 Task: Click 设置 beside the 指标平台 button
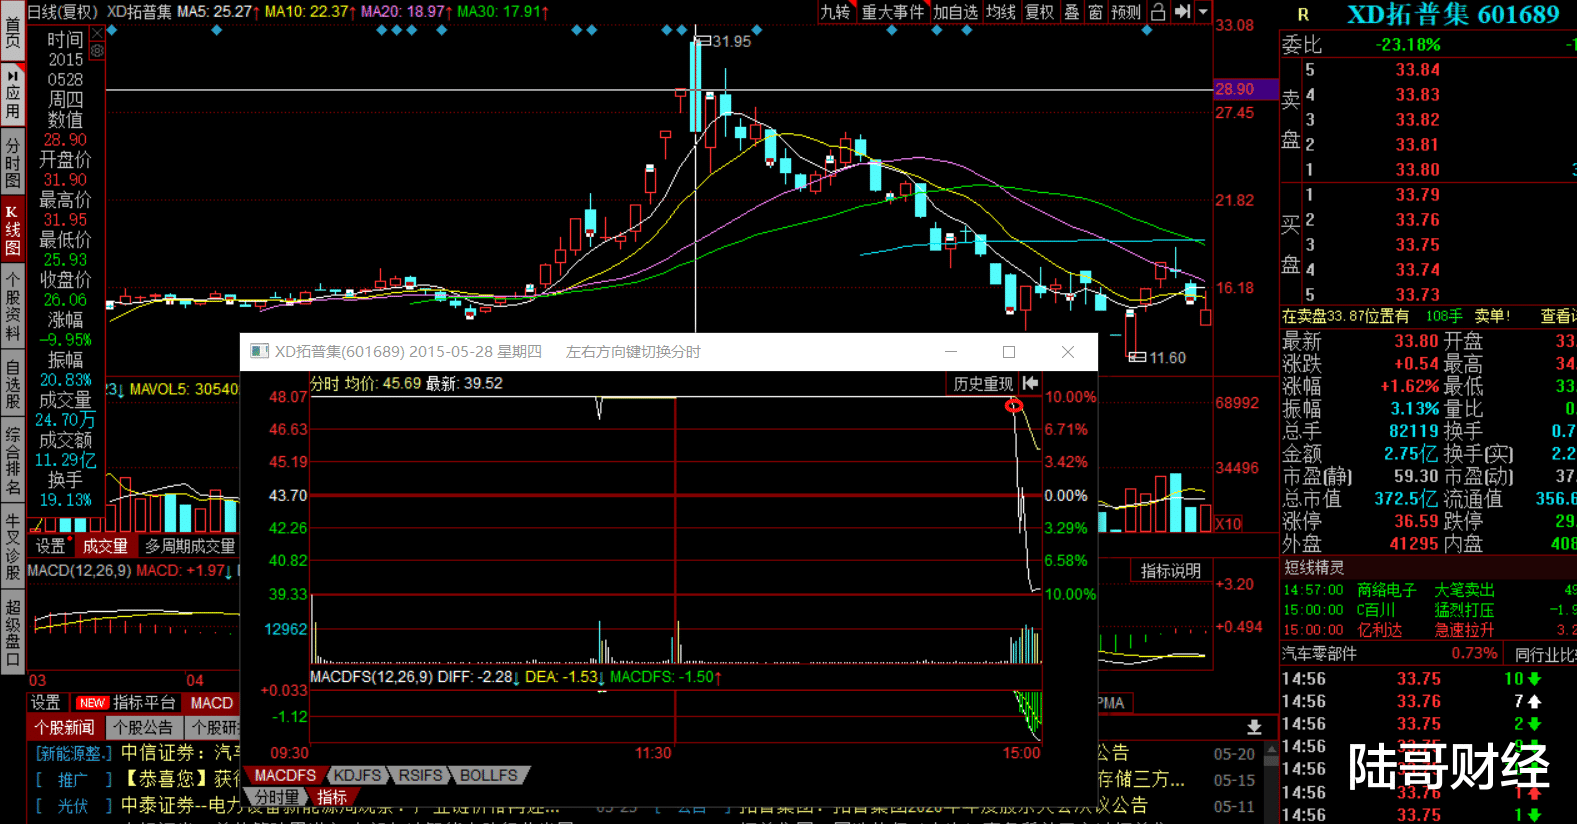(45, 703)
